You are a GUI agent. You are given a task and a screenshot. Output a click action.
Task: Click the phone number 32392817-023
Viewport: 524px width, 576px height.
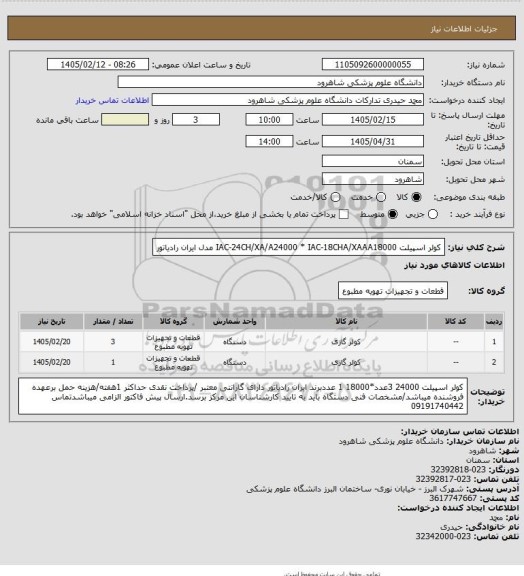(444, 479)
